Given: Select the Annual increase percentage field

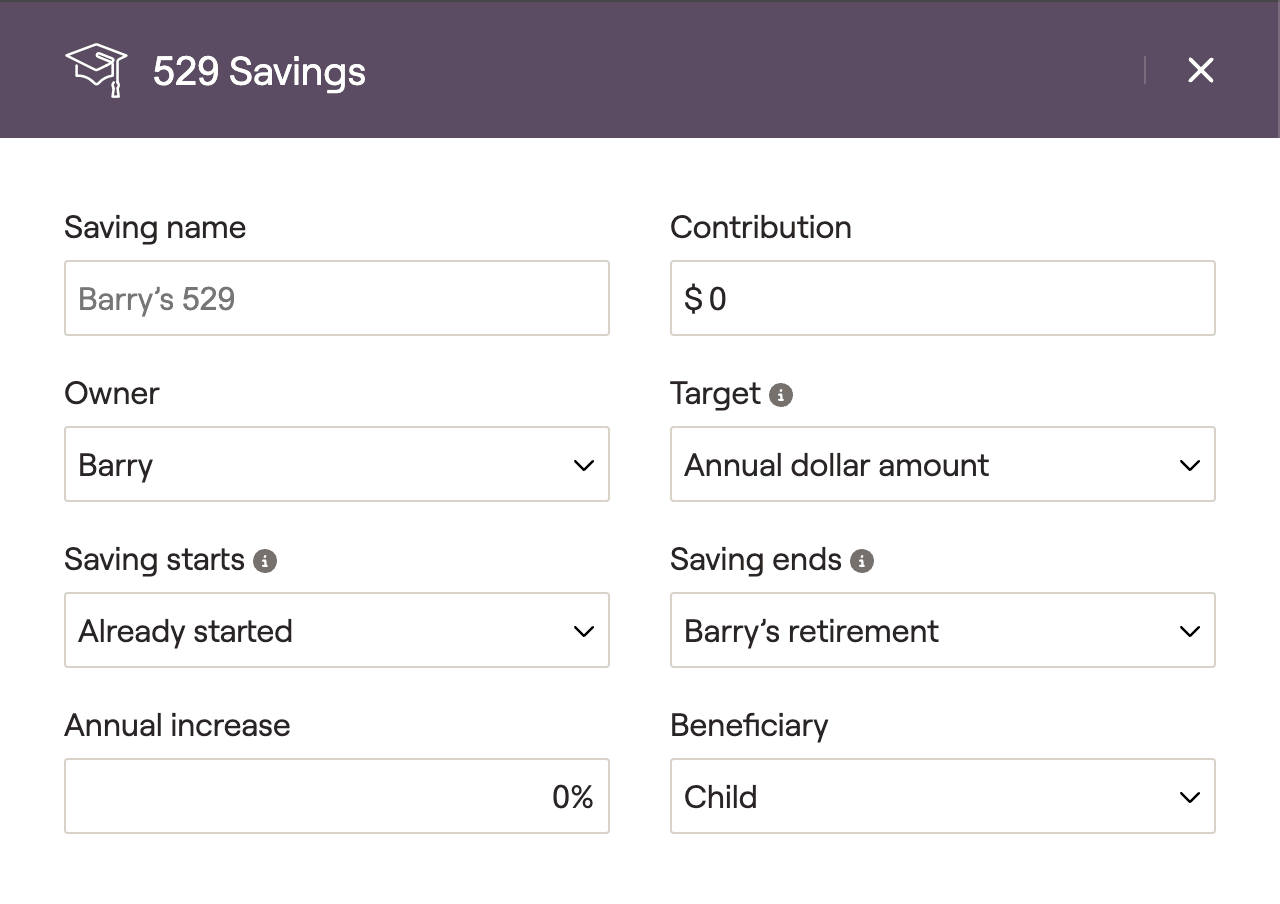Looking at the screenshot, I should tap(336, 796).
